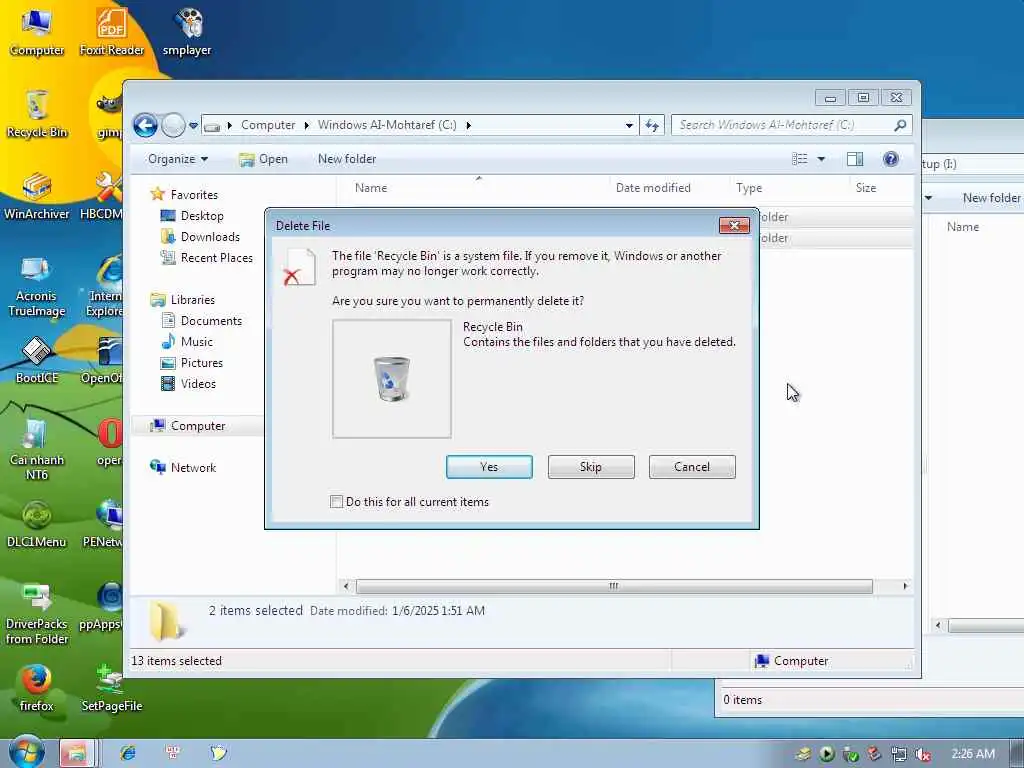
Task: Click Skip in the Delete File dialog
Action: 590,467
